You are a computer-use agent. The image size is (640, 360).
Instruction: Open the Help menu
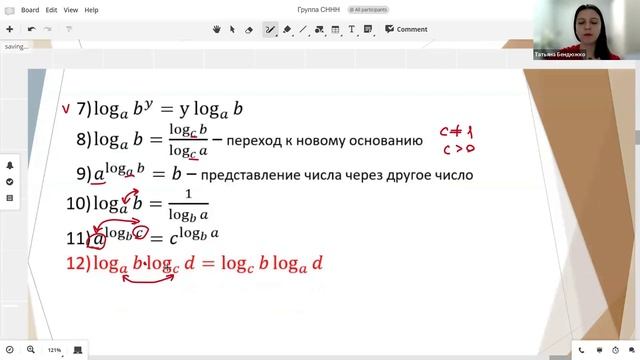91,10
